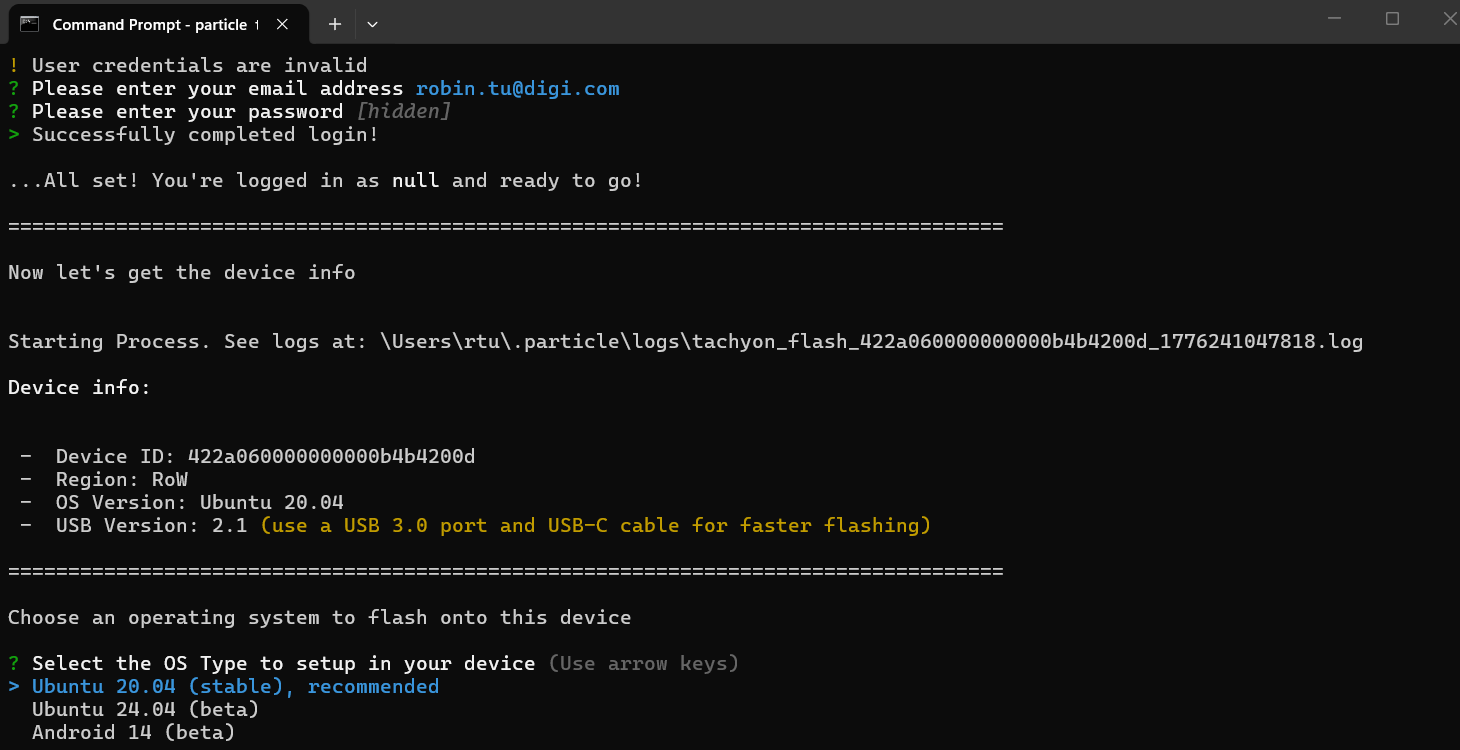Viewport: 1460px width, 750px height.
Task: Click the yellow USB 3.0 port hint
Action: (x=595, y=525)
